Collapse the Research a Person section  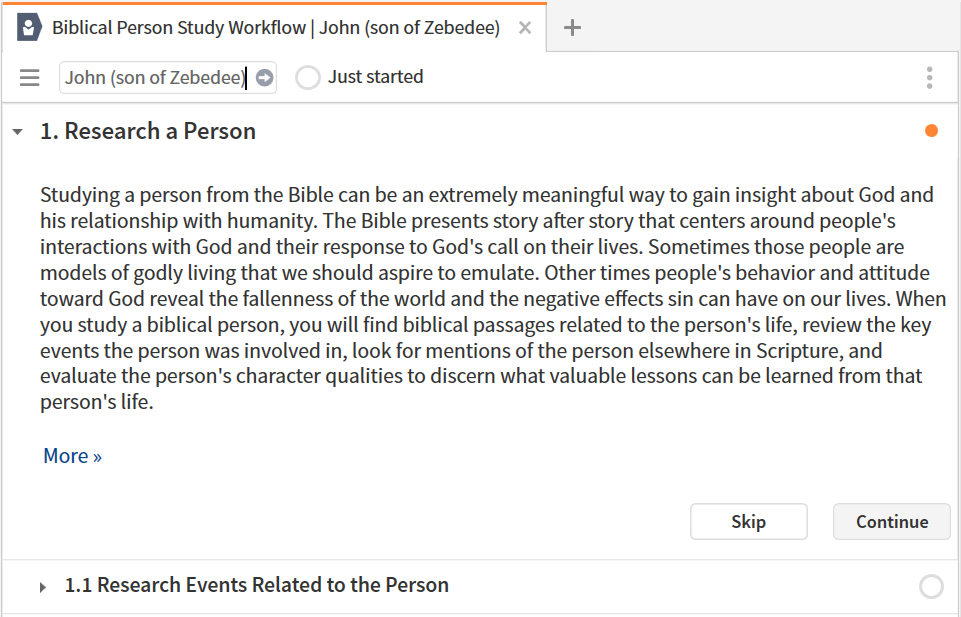(18, 131)
